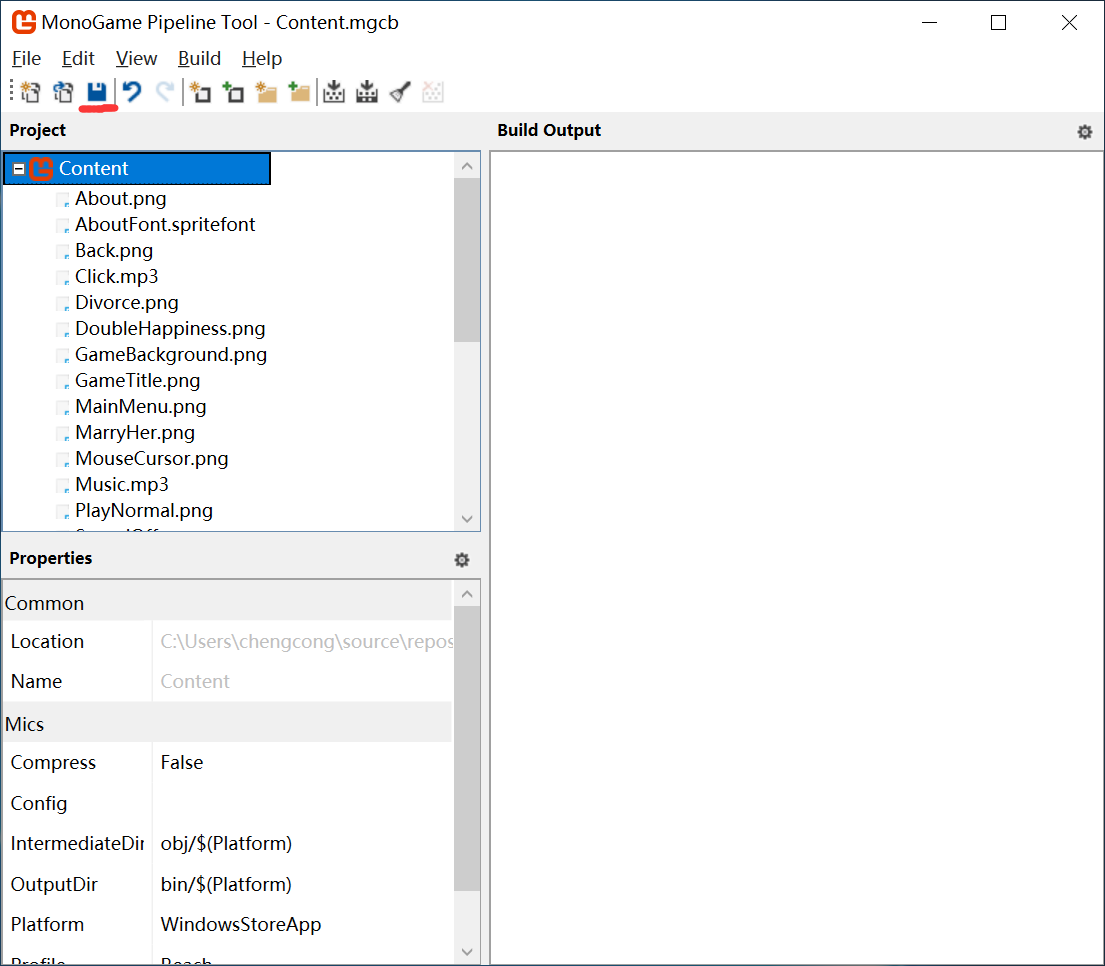Click the New Folder toolbar icon
The image size is (1105, 966).
266,93
